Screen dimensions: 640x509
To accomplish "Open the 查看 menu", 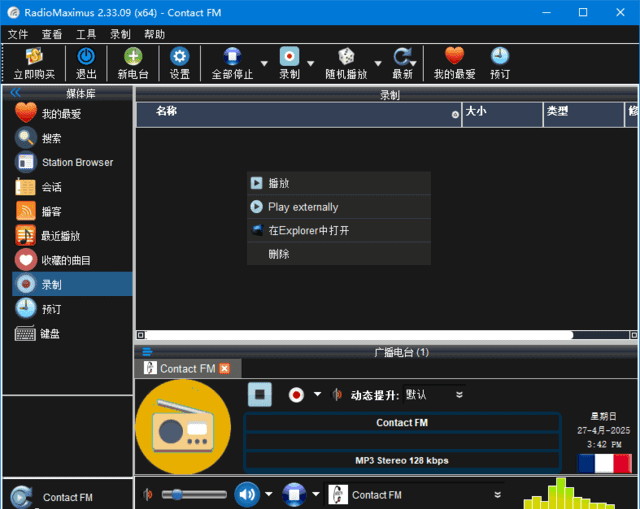I will point(52,34).
